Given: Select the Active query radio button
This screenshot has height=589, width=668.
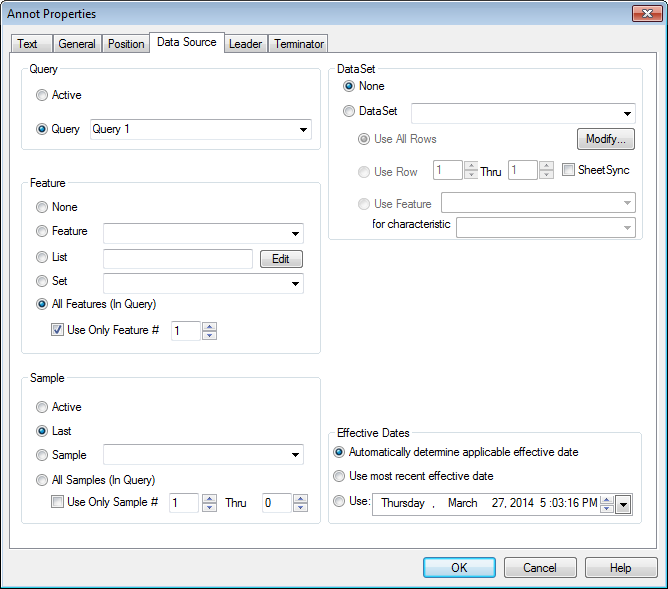Looking at the screenshot, I should click(42, 96).
